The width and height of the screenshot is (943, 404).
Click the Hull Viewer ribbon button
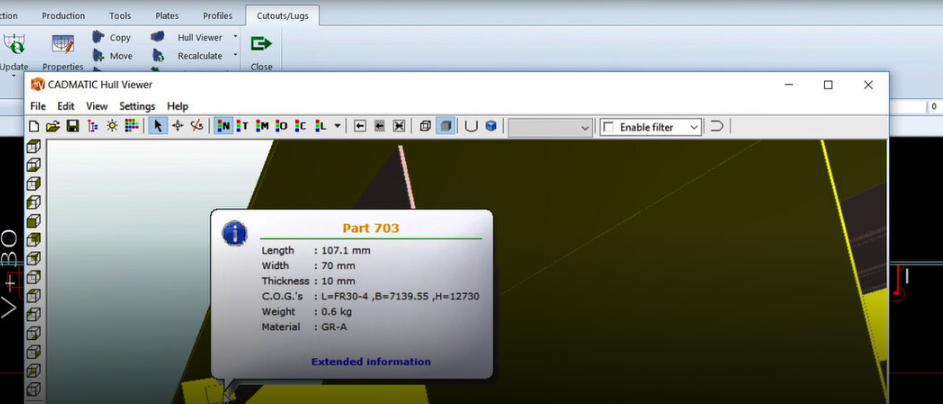[188, 37]
